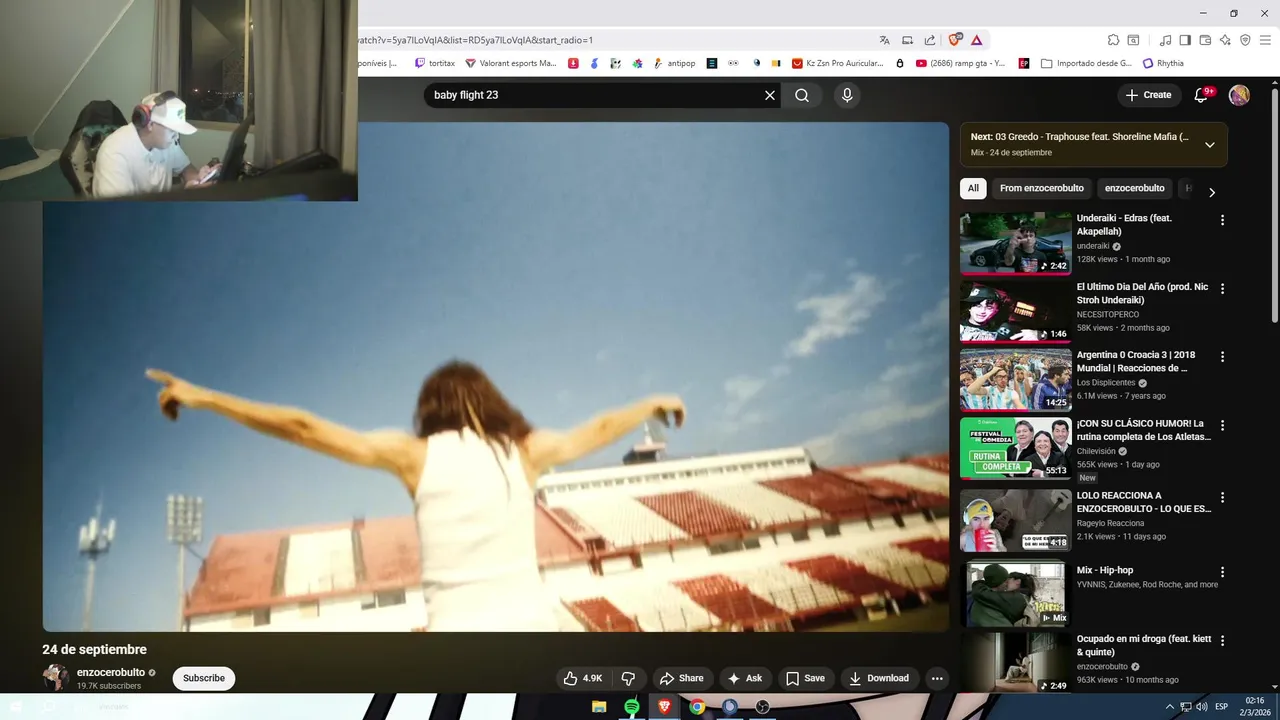1280x720 pixels.
Task: Open options for Mix - Hip-hop item
Action: pos(1222,572)
